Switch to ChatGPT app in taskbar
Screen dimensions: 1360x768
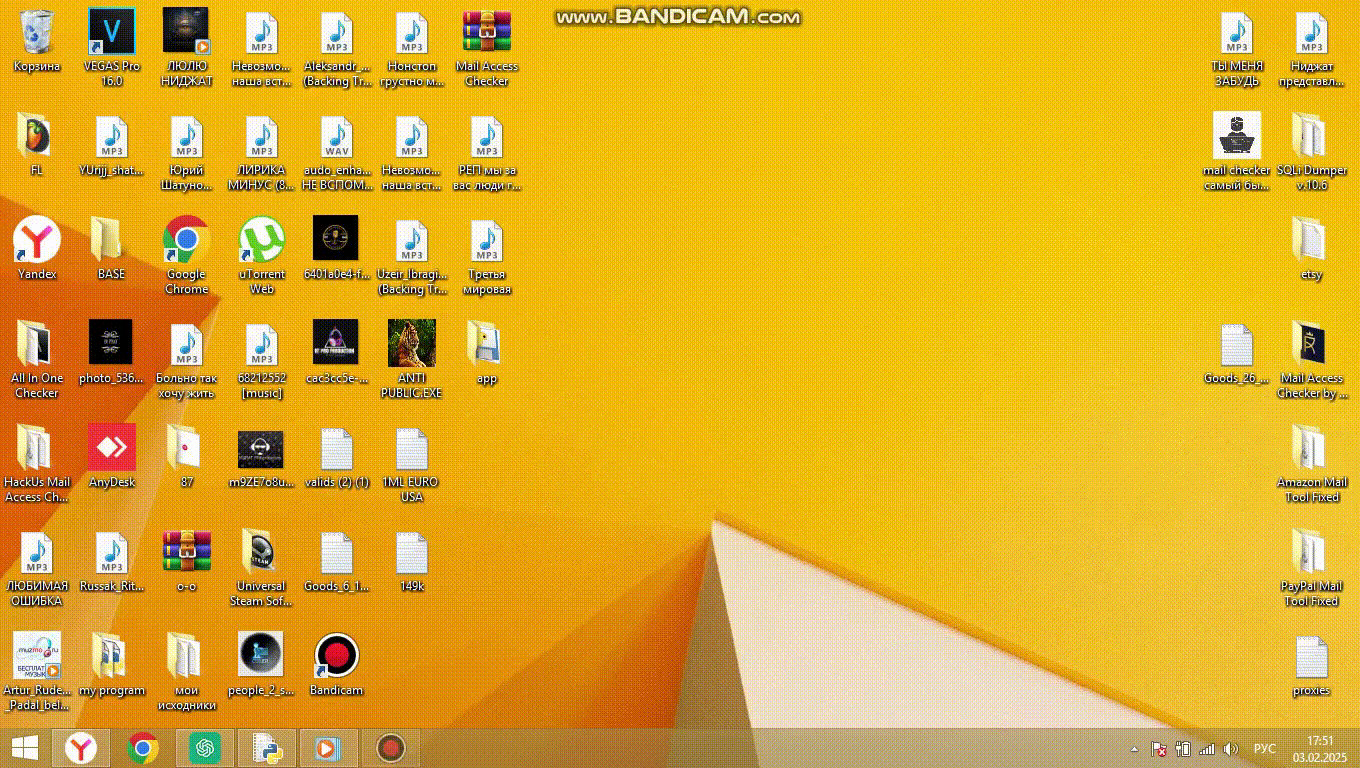point(205,748)
